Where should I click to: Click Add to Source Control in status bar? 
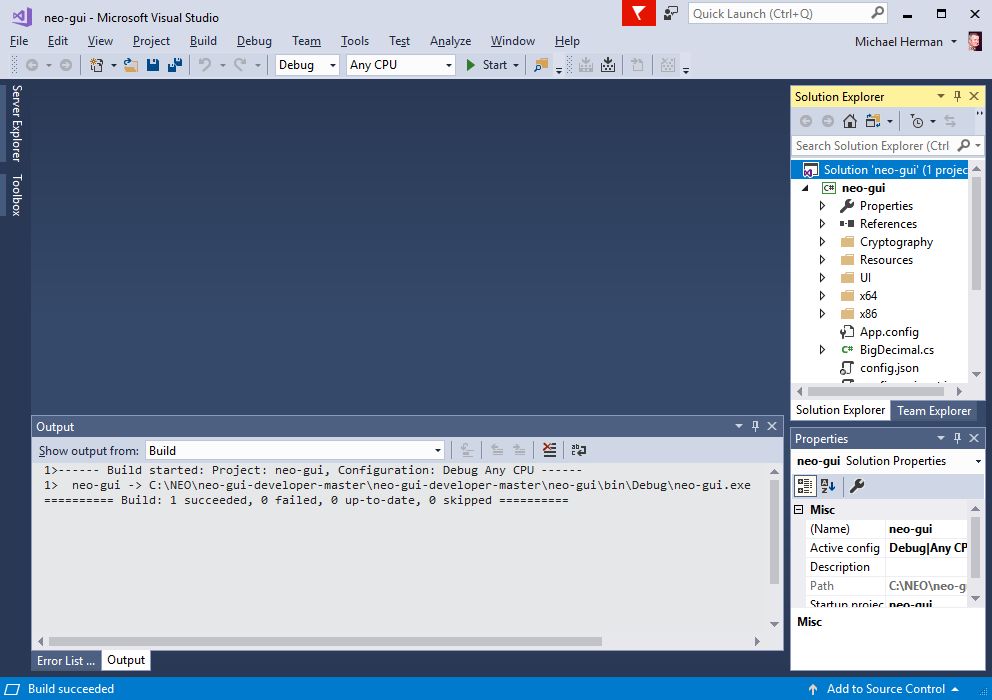pyautogui.click(x=886, y=689)
